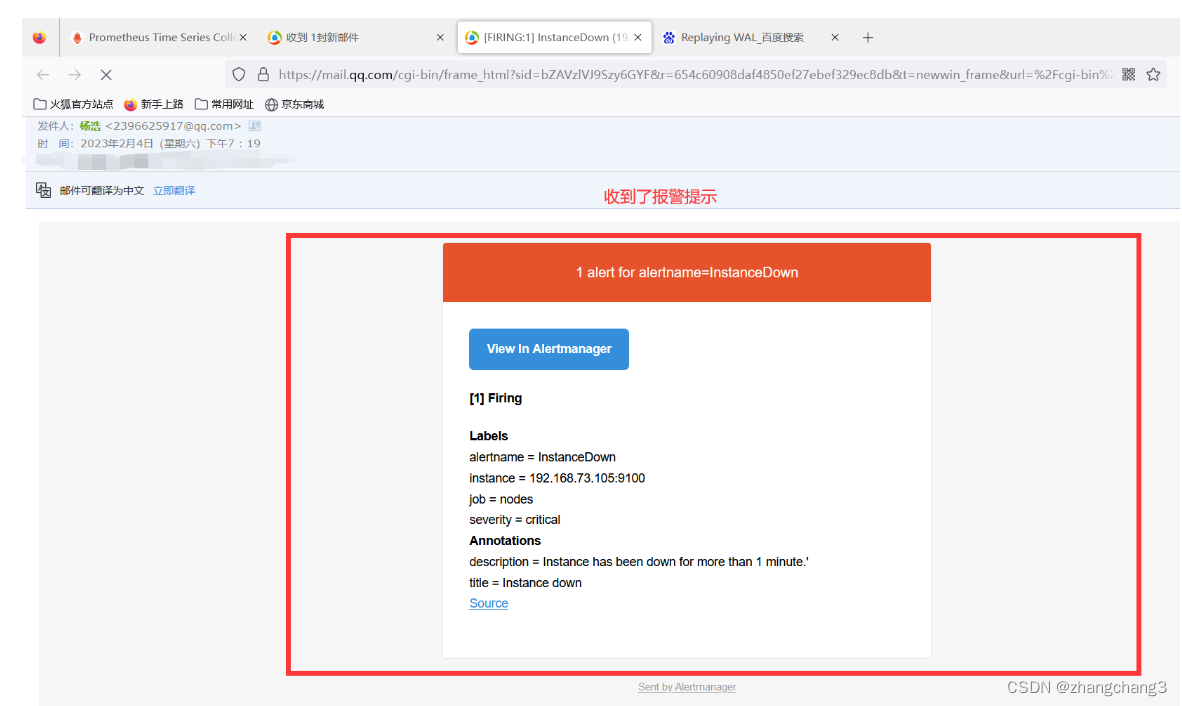This screenshot has width=1182, height=706.
Task: Open the Source link
Action: pos(488,604)
